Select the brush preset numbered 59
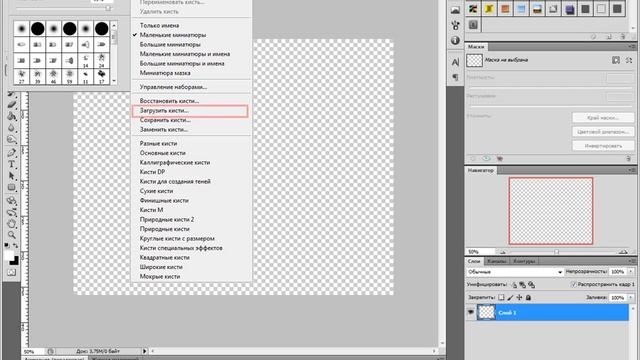 [70, 76]
